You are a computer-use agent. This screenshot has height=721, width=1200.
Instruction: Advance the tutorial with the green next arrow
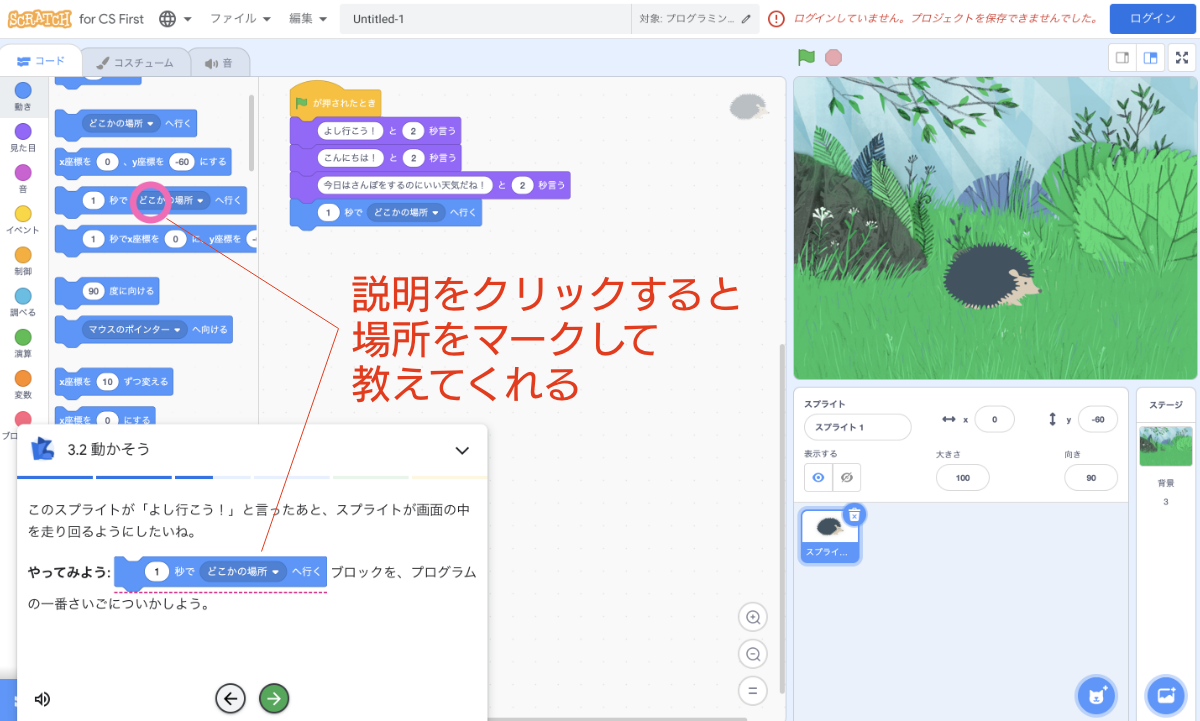point(274,698)
